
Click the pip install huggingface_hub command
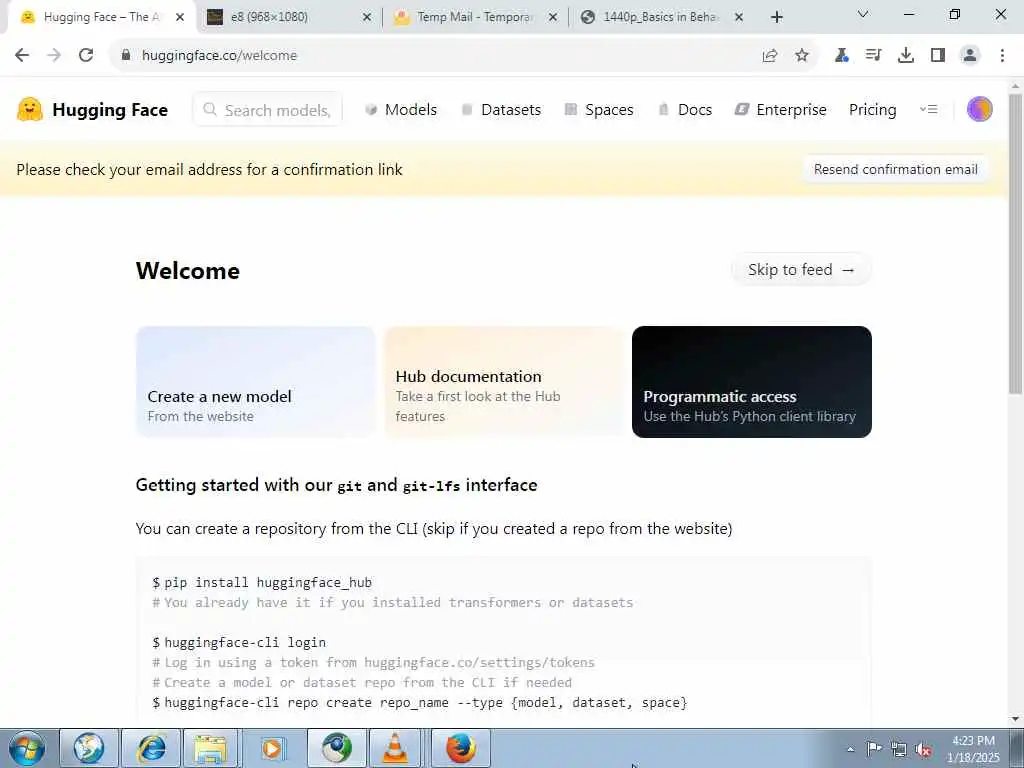click(x=262, y=583)
